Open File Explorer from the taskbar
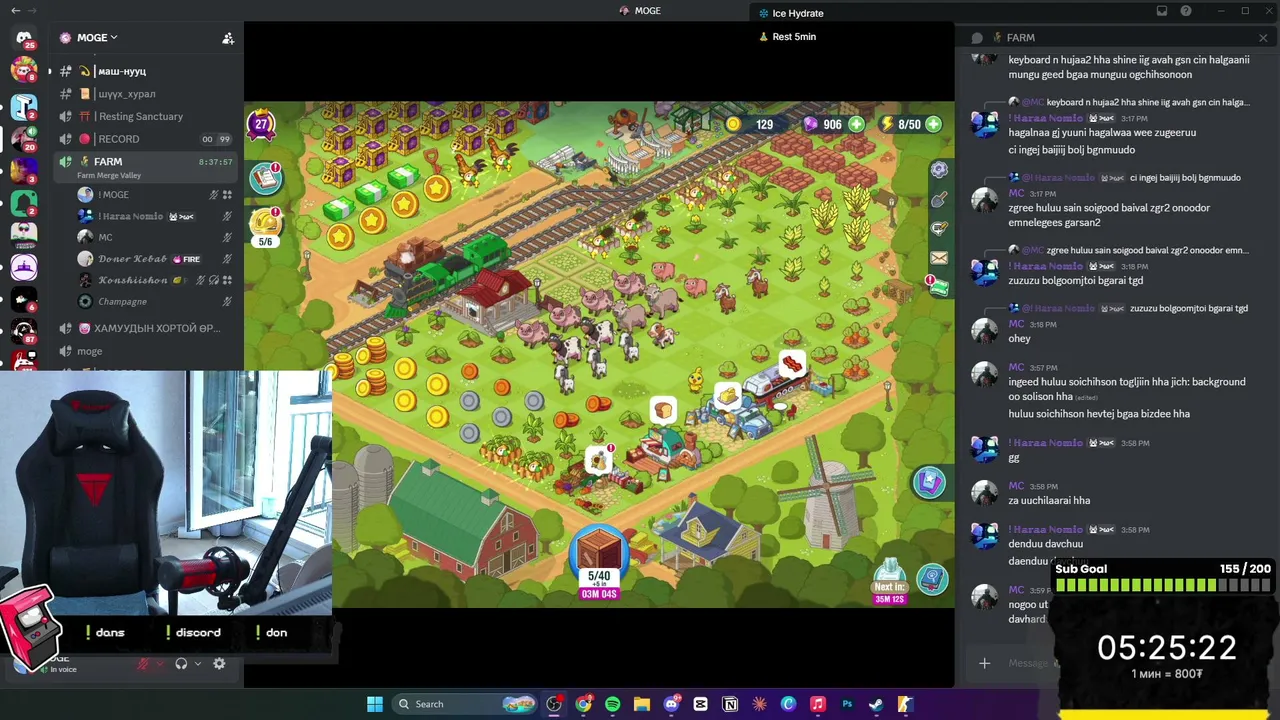 tap(642, 704)
